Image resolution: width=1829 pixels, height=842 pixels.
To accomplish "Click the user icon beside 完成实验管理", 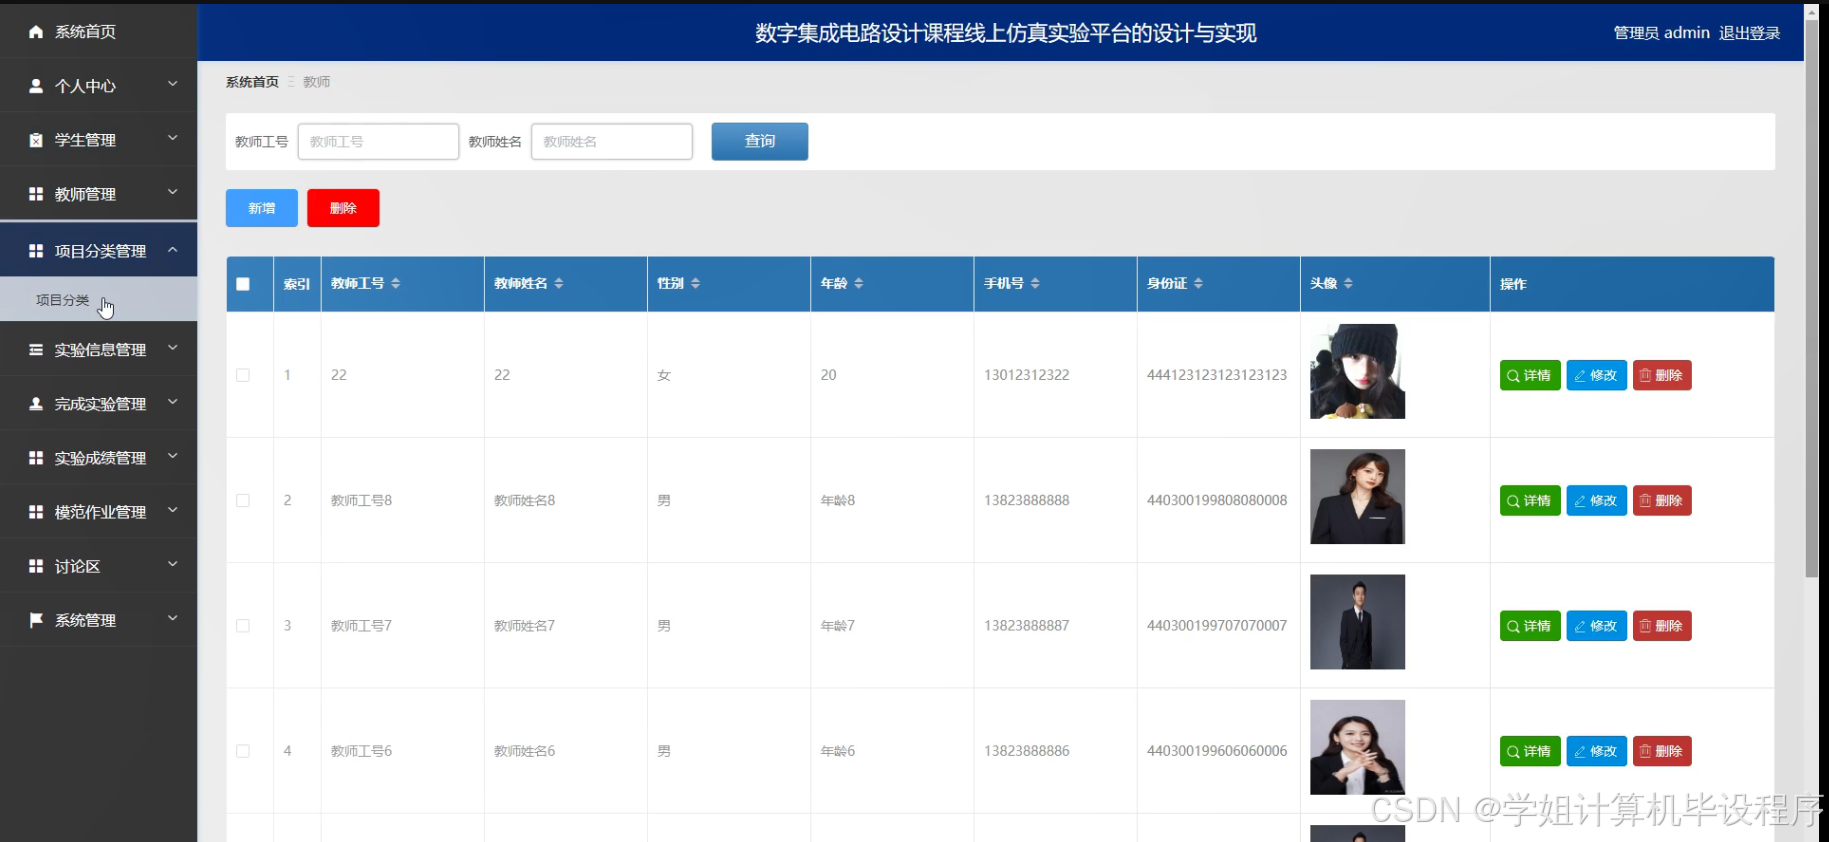I will [36, 404].
